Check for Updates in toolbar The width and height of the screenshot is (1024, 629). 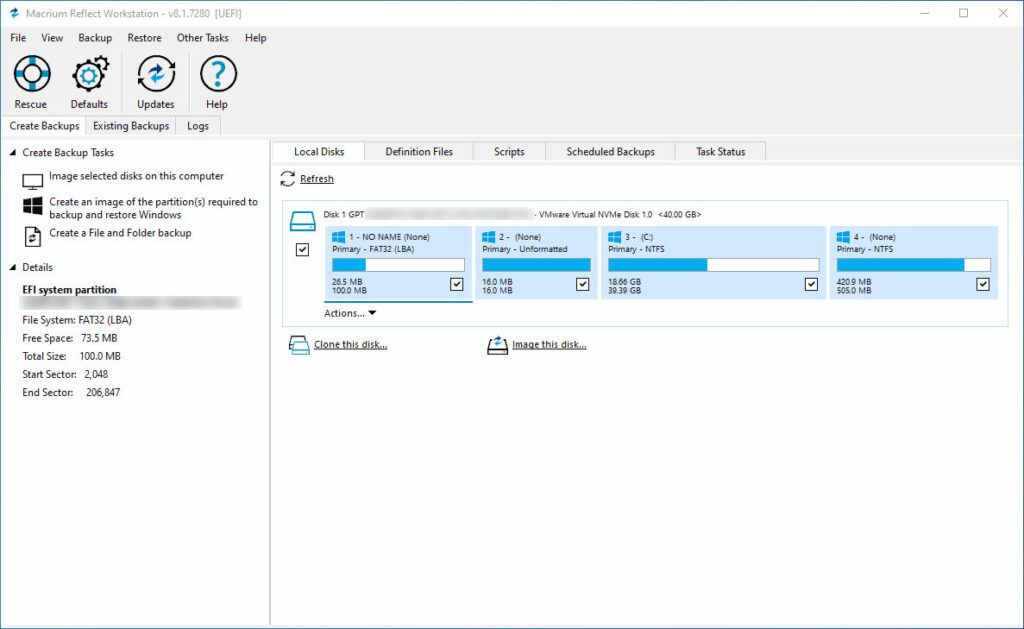pos(155,82)
